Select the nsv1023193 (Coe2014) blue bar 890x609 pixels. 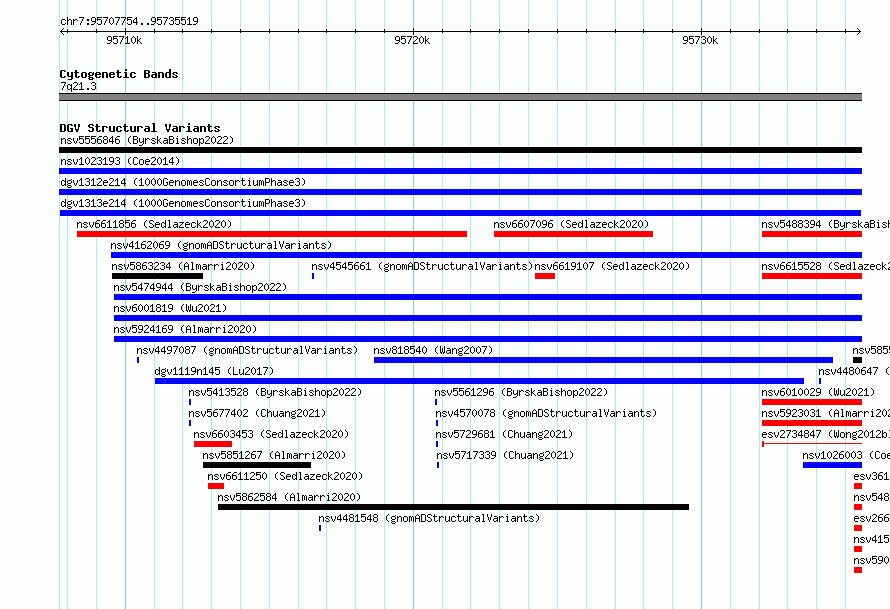460,171
